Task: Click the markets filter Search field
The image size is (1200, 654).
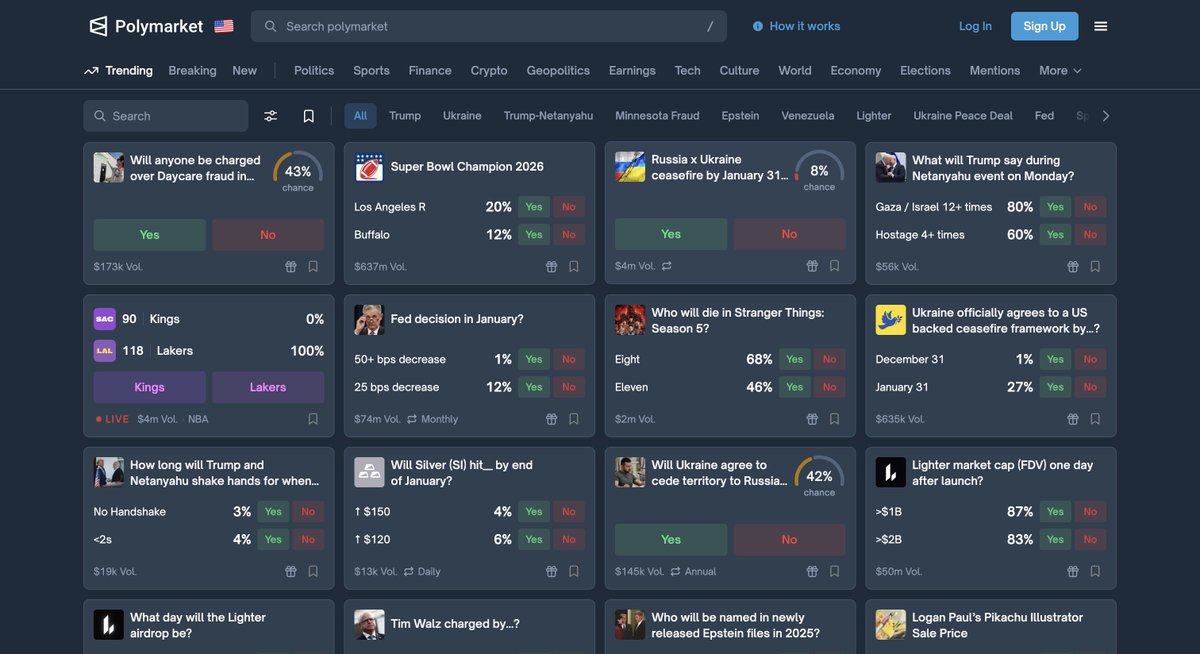Action: pyautogui.click(x=166, y=116)
